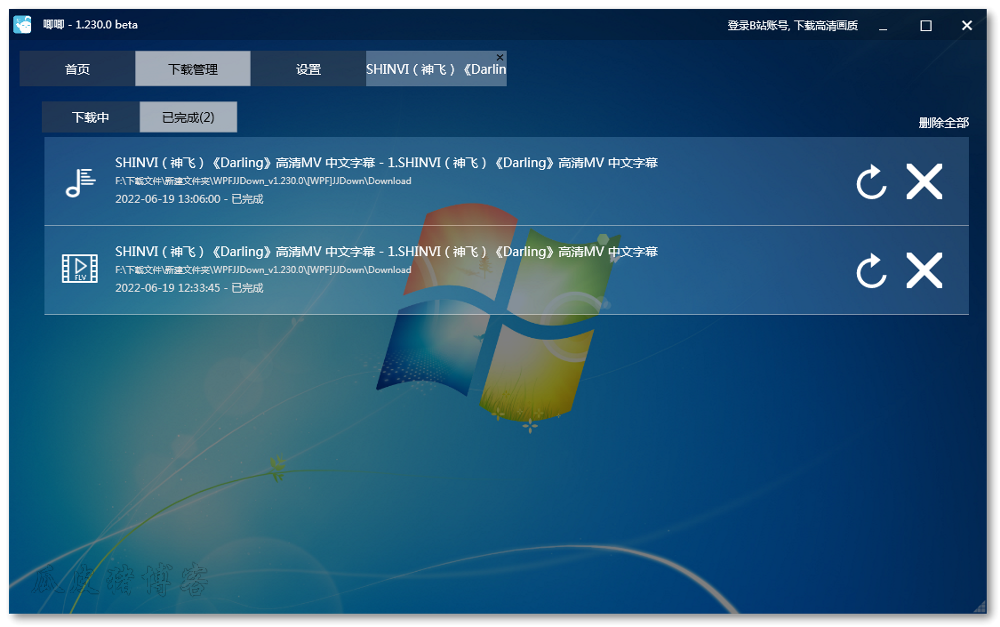Maximize the 唧唧 window
This screenshot has height=627, width=1000.
(x=926, y=26)
